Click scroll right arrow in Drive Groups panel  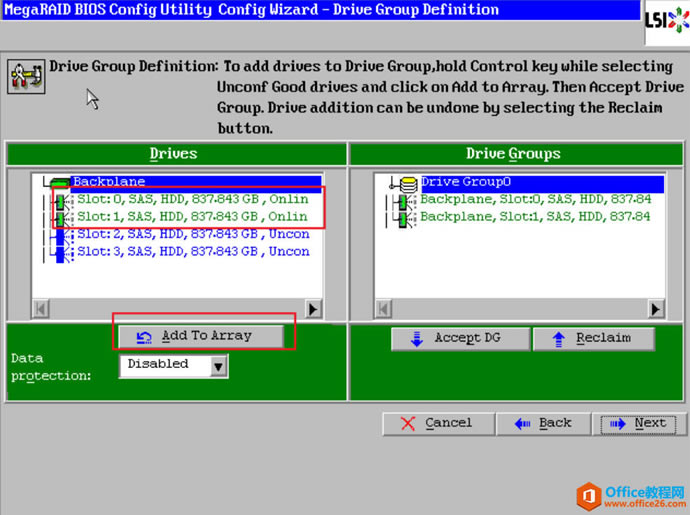655,309
